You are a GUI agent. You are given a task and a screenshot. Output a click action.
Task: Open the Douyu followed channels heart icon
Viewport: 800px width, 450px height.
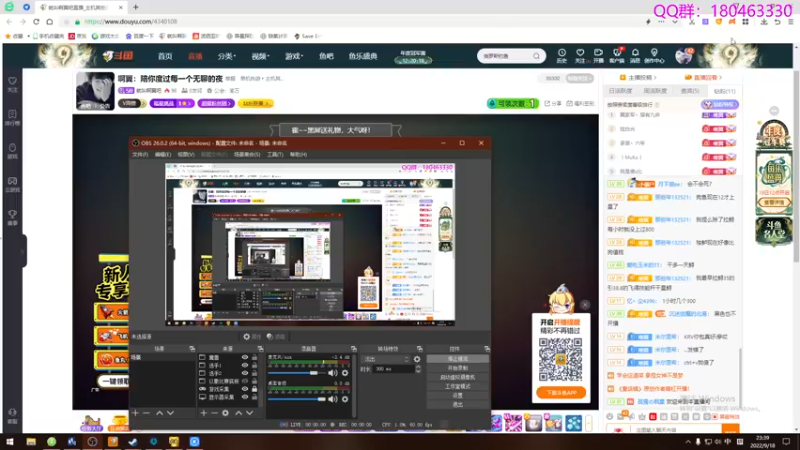tap(580, 55)
